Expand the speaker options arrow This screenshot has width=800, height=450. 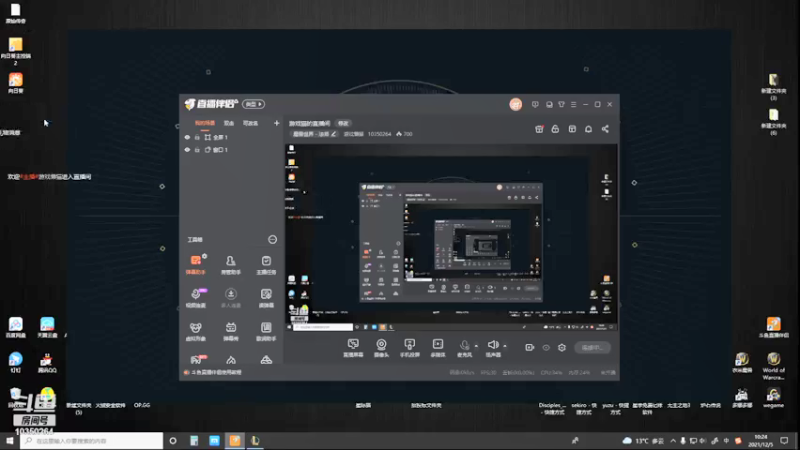(505, 346)
